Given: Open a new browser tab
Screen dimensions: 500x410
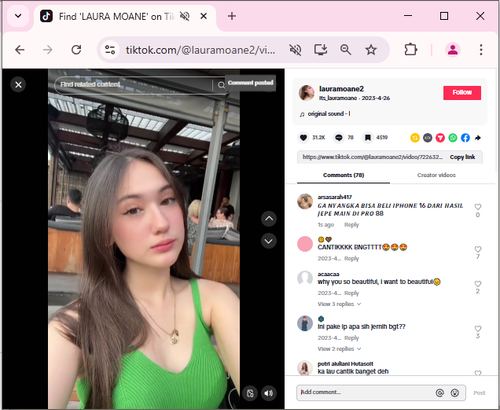Looking at the screenshot, I should [x=232, y=16].
